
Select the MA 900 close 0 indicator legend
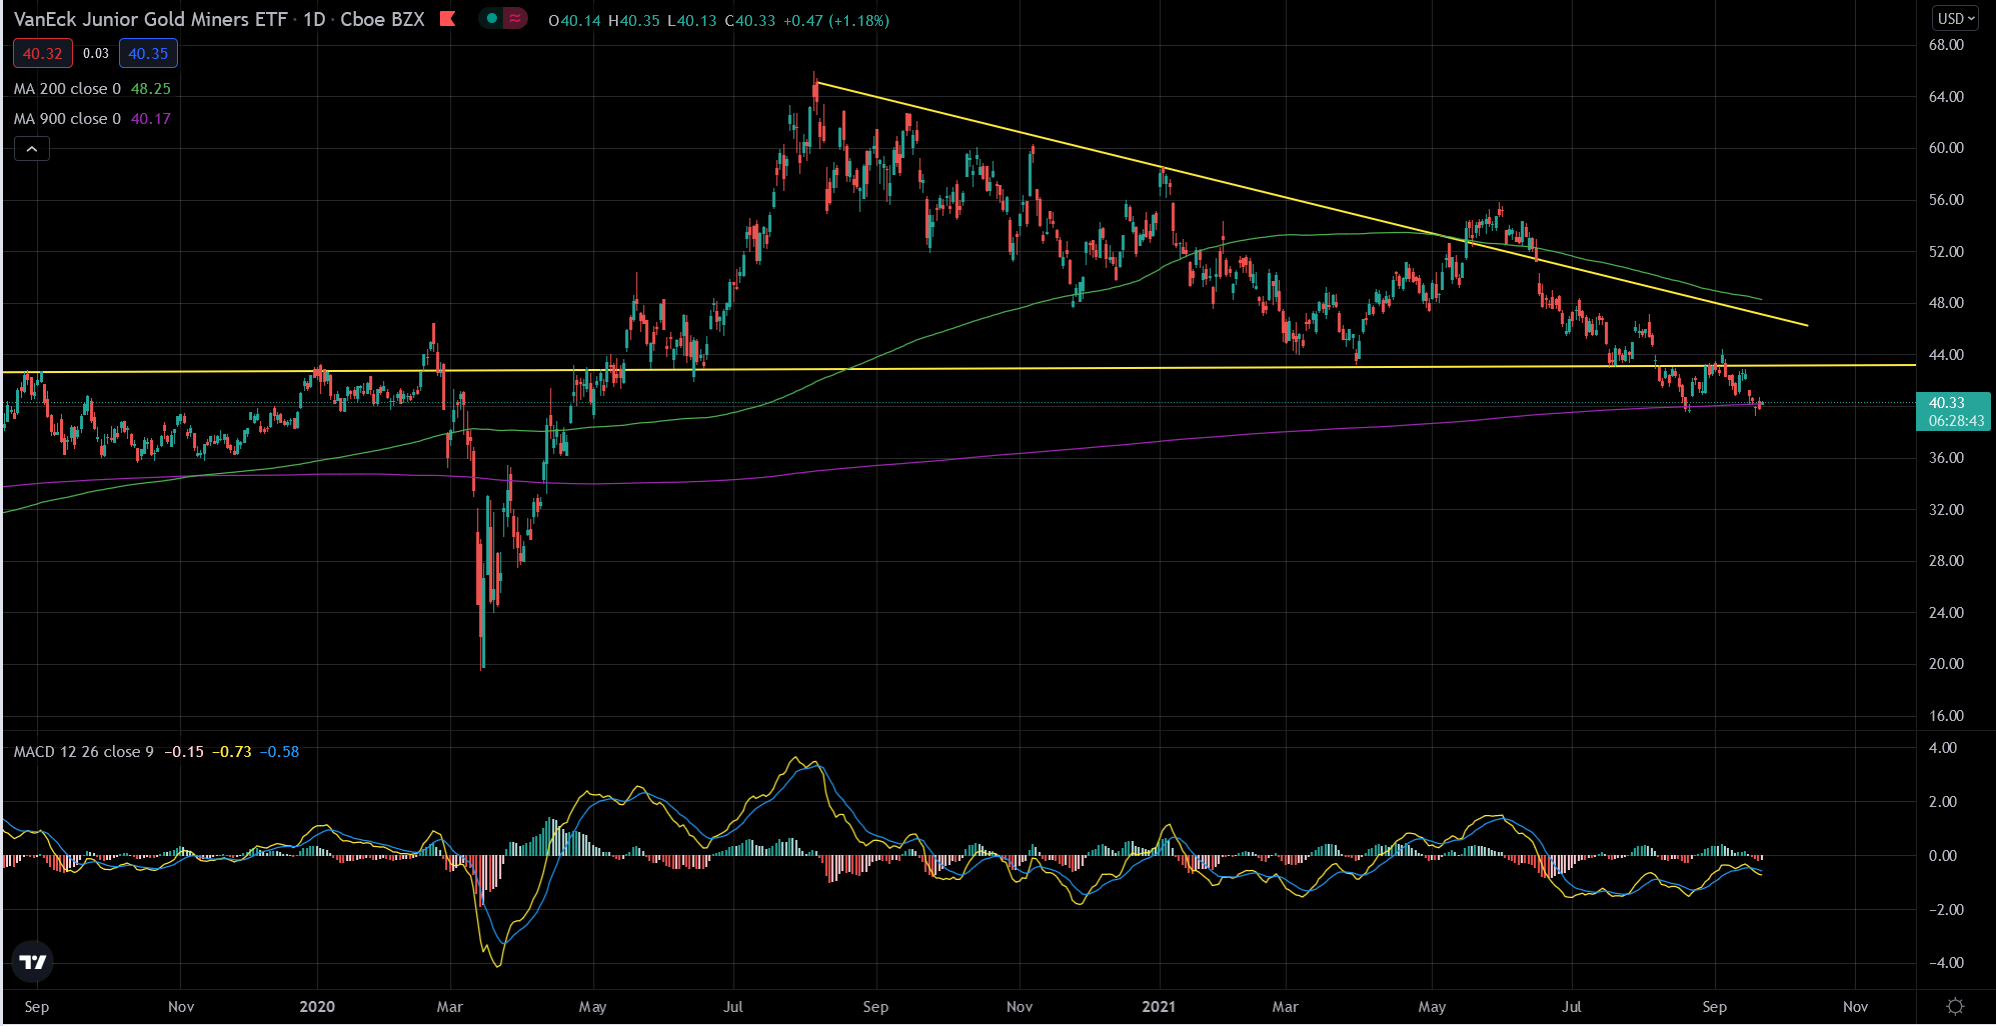[67, 119]
